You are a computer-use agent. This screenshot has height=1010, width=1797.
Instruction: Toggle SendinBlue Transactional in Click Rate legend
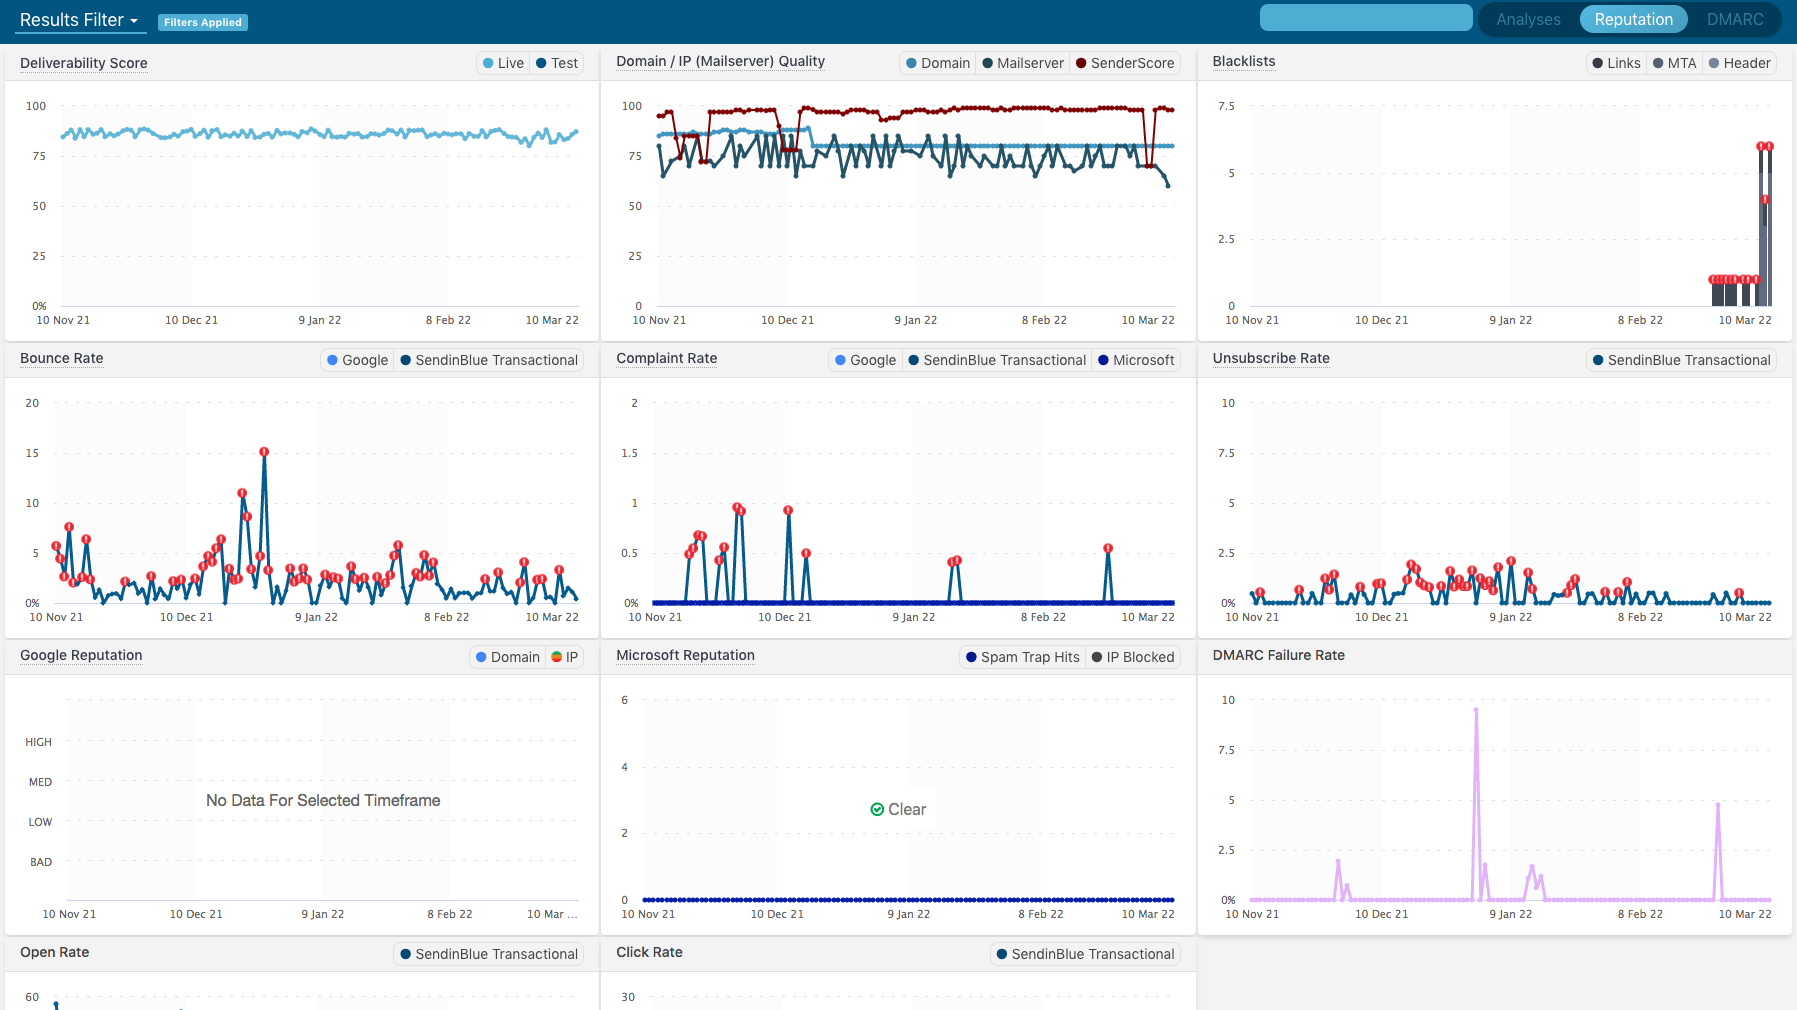coord(1085,954)
